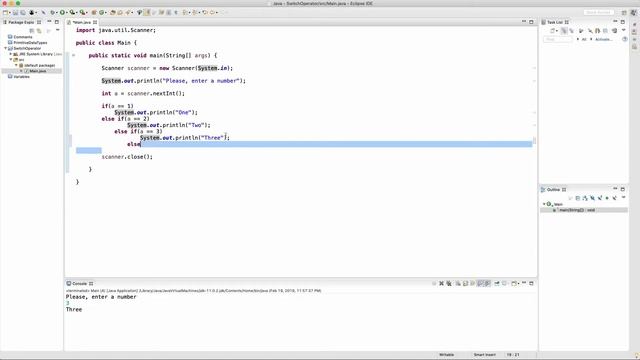Click the Outline tab

(553, 190)
